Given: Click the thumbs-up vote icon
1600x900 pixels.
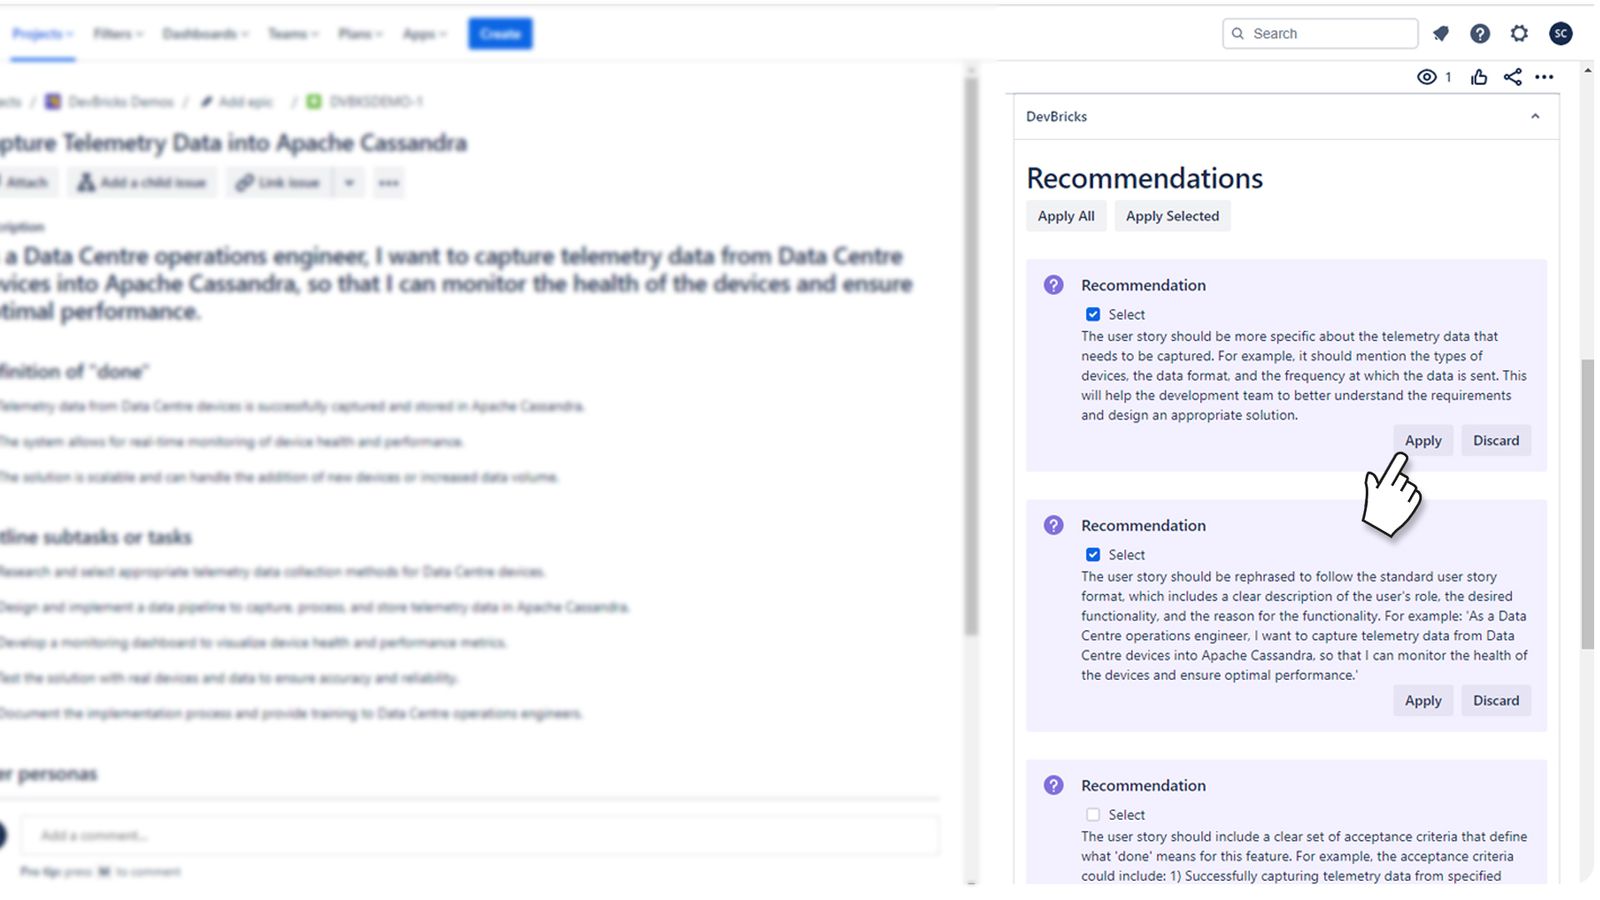Looking at the screenshot, I should [x=1479, y=77].
